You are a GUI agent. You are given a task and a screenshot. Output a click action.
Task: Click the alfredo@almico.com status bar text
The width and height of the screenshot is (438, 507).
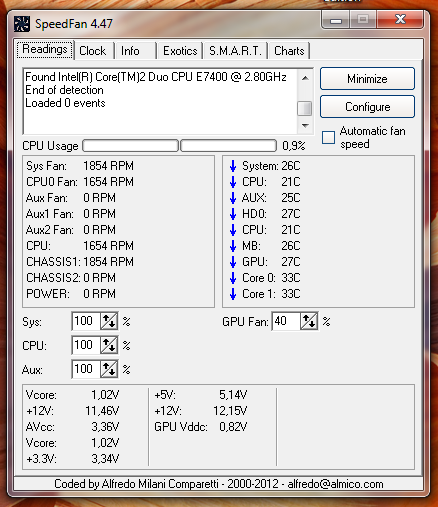click(335, 484)
